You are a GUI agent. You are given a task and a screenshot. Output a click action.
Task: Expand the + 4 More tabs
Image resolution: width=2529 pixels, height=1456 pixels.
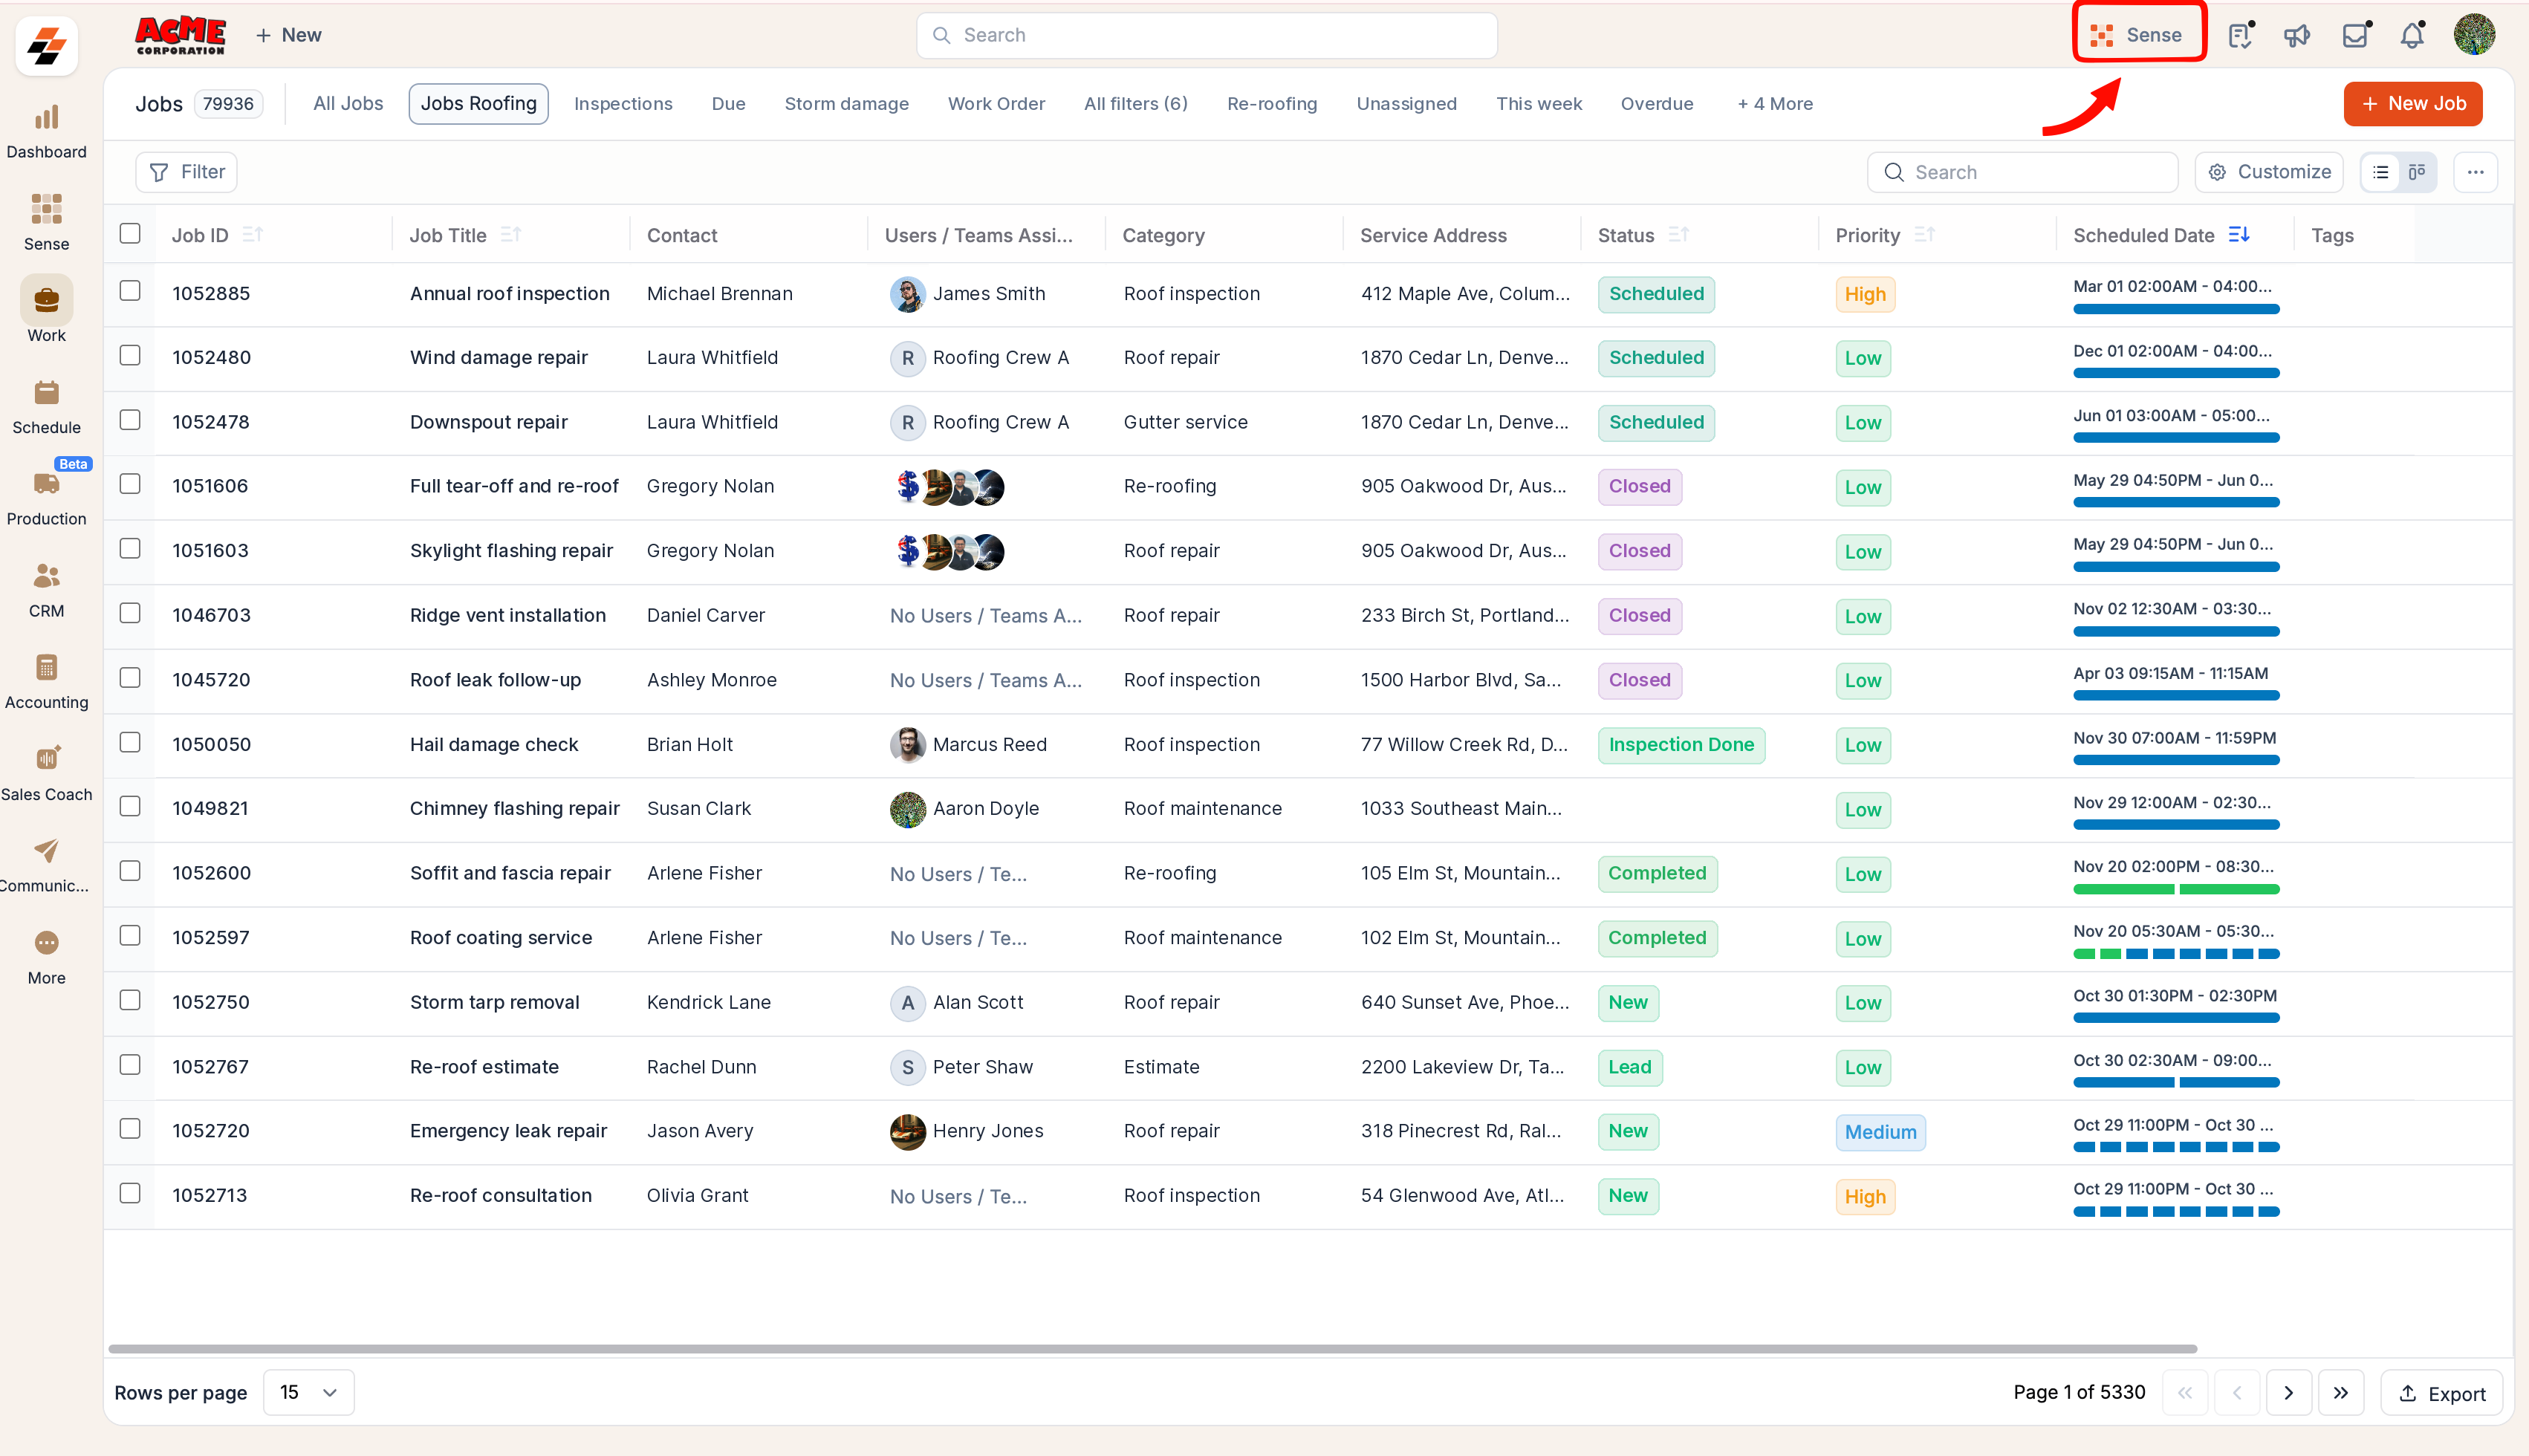[x=1774, y=104]
